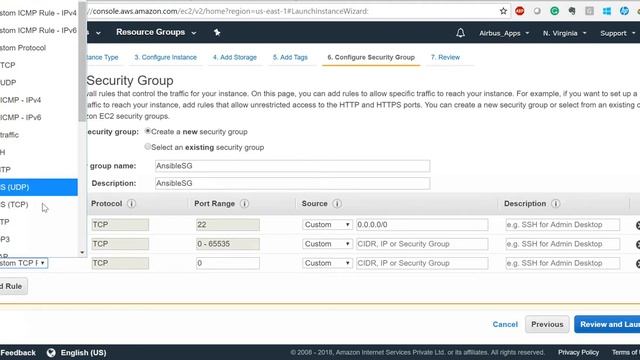Choose Custom ICMP Rule - IPv6 option

tap(39, 30)
